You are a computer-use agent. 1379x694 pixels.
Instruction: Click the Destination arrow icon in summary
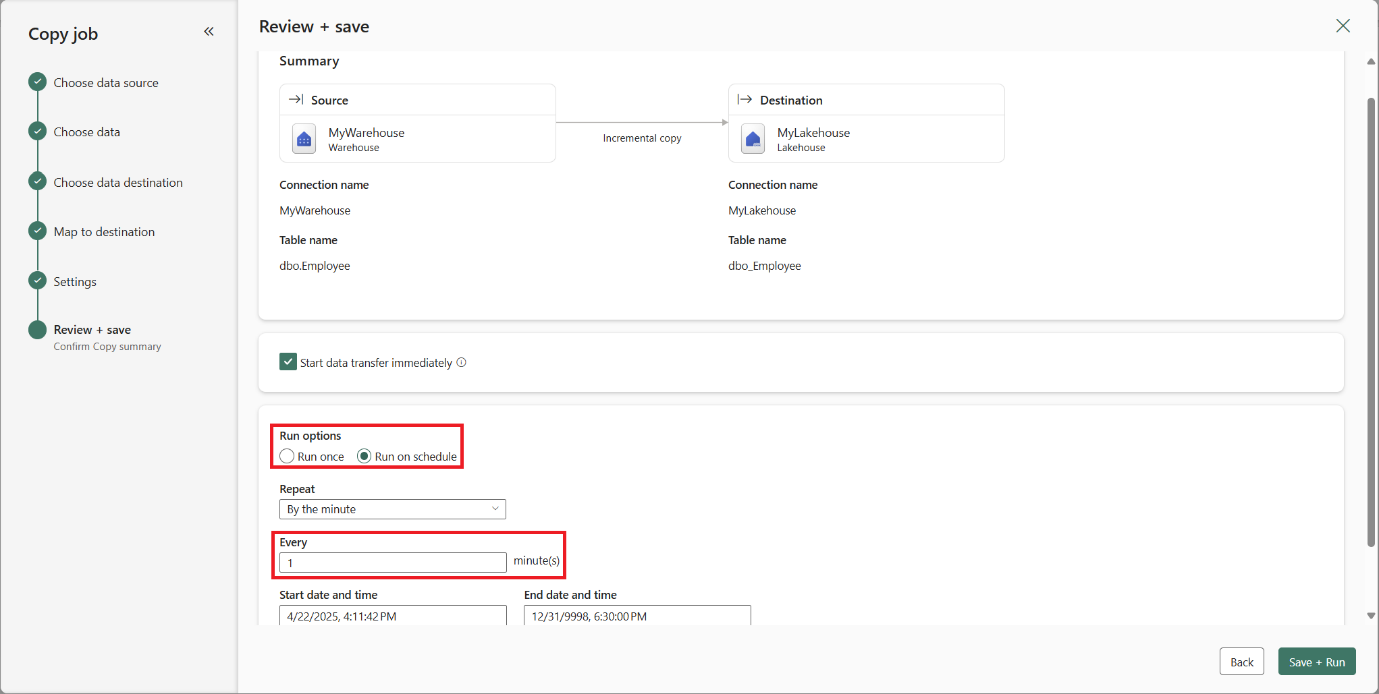pos(744,100)
